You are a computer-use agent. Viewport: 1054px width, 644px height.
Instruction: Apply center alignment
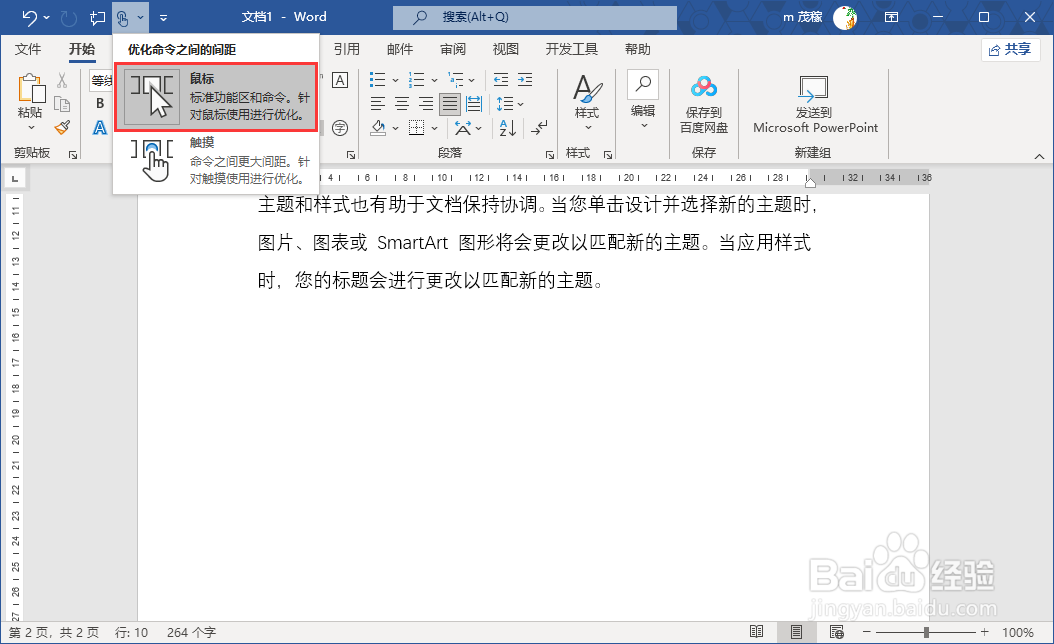point(401,103)
